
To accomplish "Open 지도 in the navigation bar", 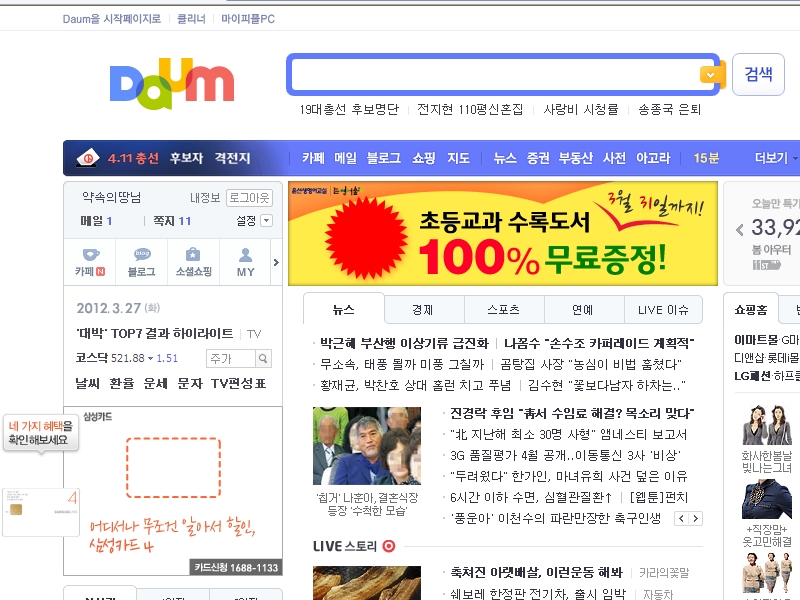I will [x=458, y=158].
